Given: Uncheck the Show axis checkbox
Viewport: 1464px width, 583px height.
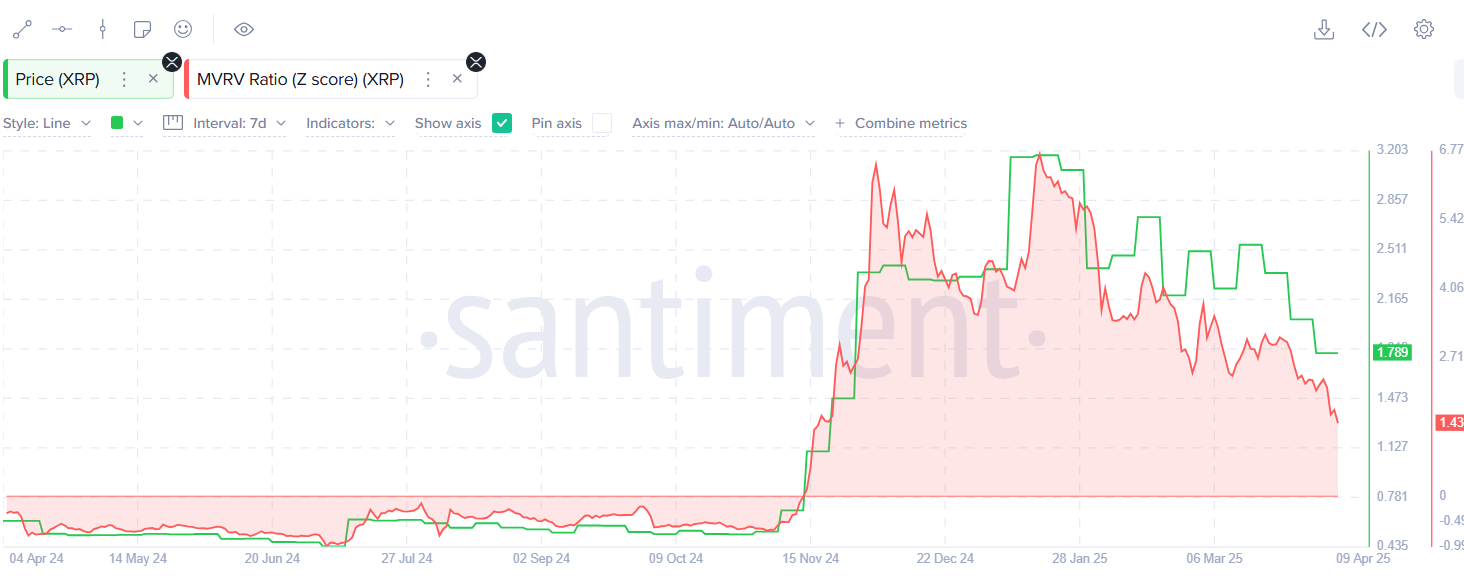Looking at the screenshot, I should [502, 123].
